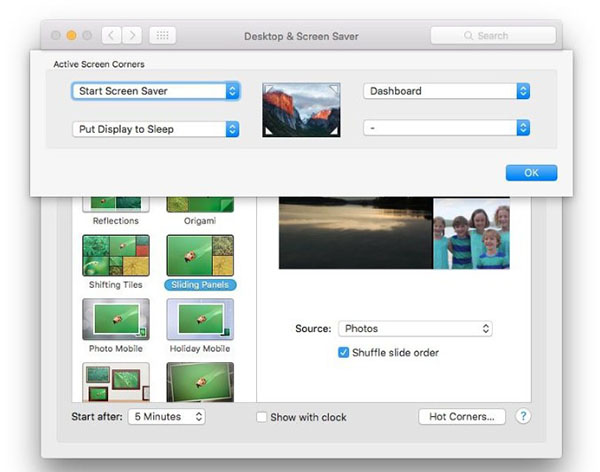The image size is (600, 472).
Task: Click in the Search field
Action: coord(493,35)
